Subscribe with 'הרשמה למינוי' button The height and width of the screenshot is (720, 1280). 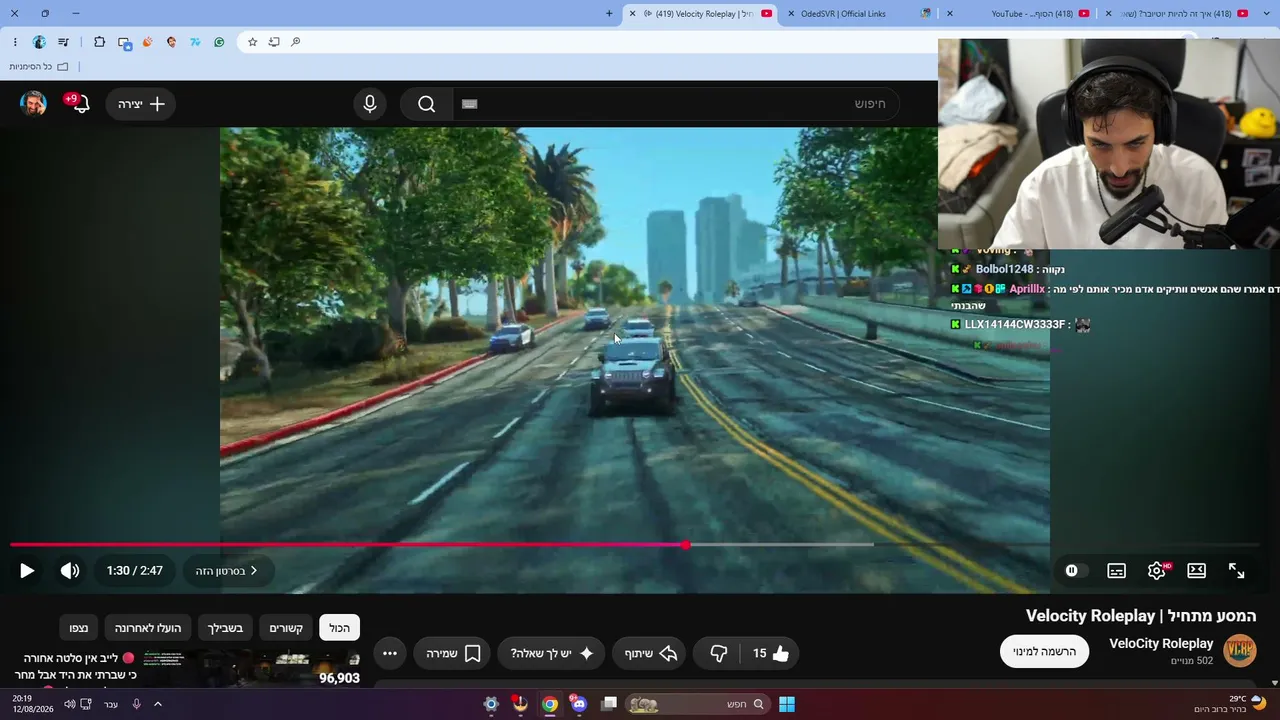pyautogui.click(x=1045, y=652)
